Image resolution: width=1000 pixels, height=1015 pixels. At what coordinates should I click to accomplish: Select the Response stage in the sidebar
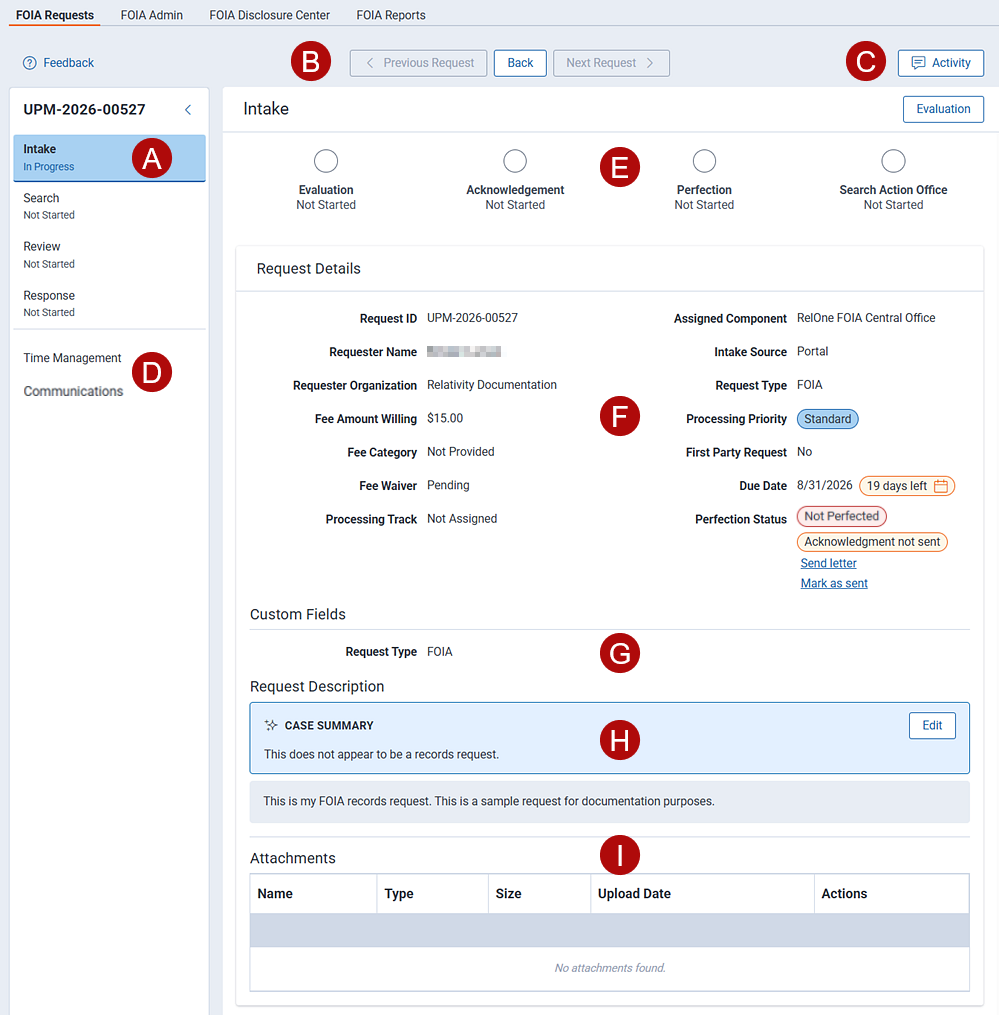coord(109,304)
